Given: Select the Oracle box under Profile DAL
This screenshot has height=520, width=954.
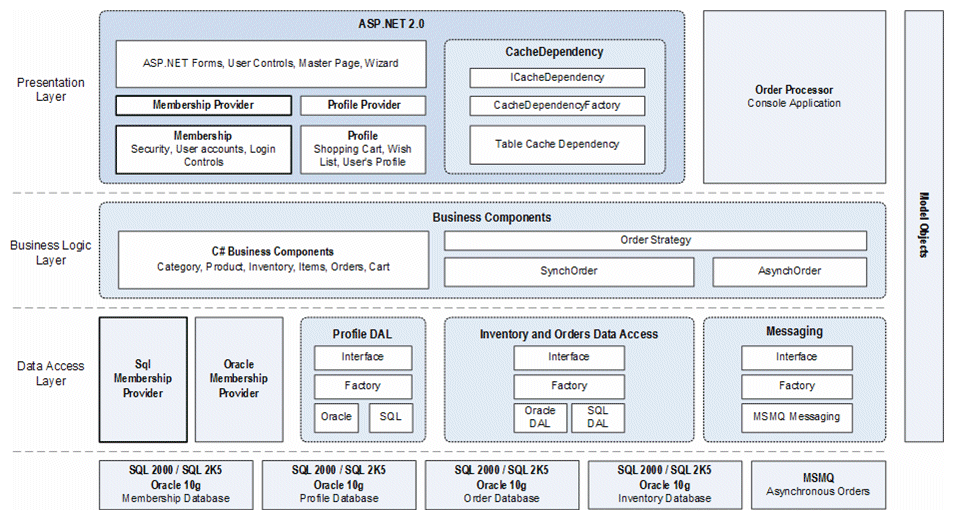Looking at the screenshot, I should pos(336,418).
